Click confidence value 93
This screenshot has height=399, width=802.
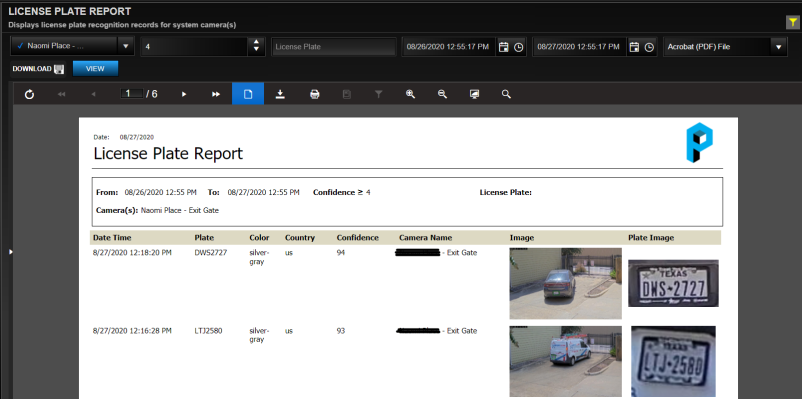click(x=341, y=331)
